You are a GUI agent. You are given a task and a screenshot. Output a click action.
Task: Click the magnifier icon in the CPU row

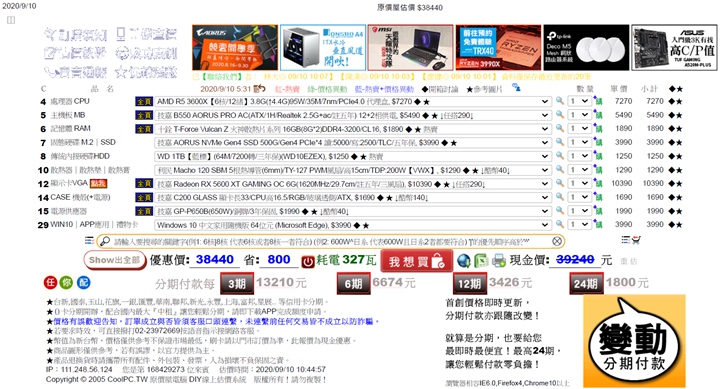coord(559,101)
